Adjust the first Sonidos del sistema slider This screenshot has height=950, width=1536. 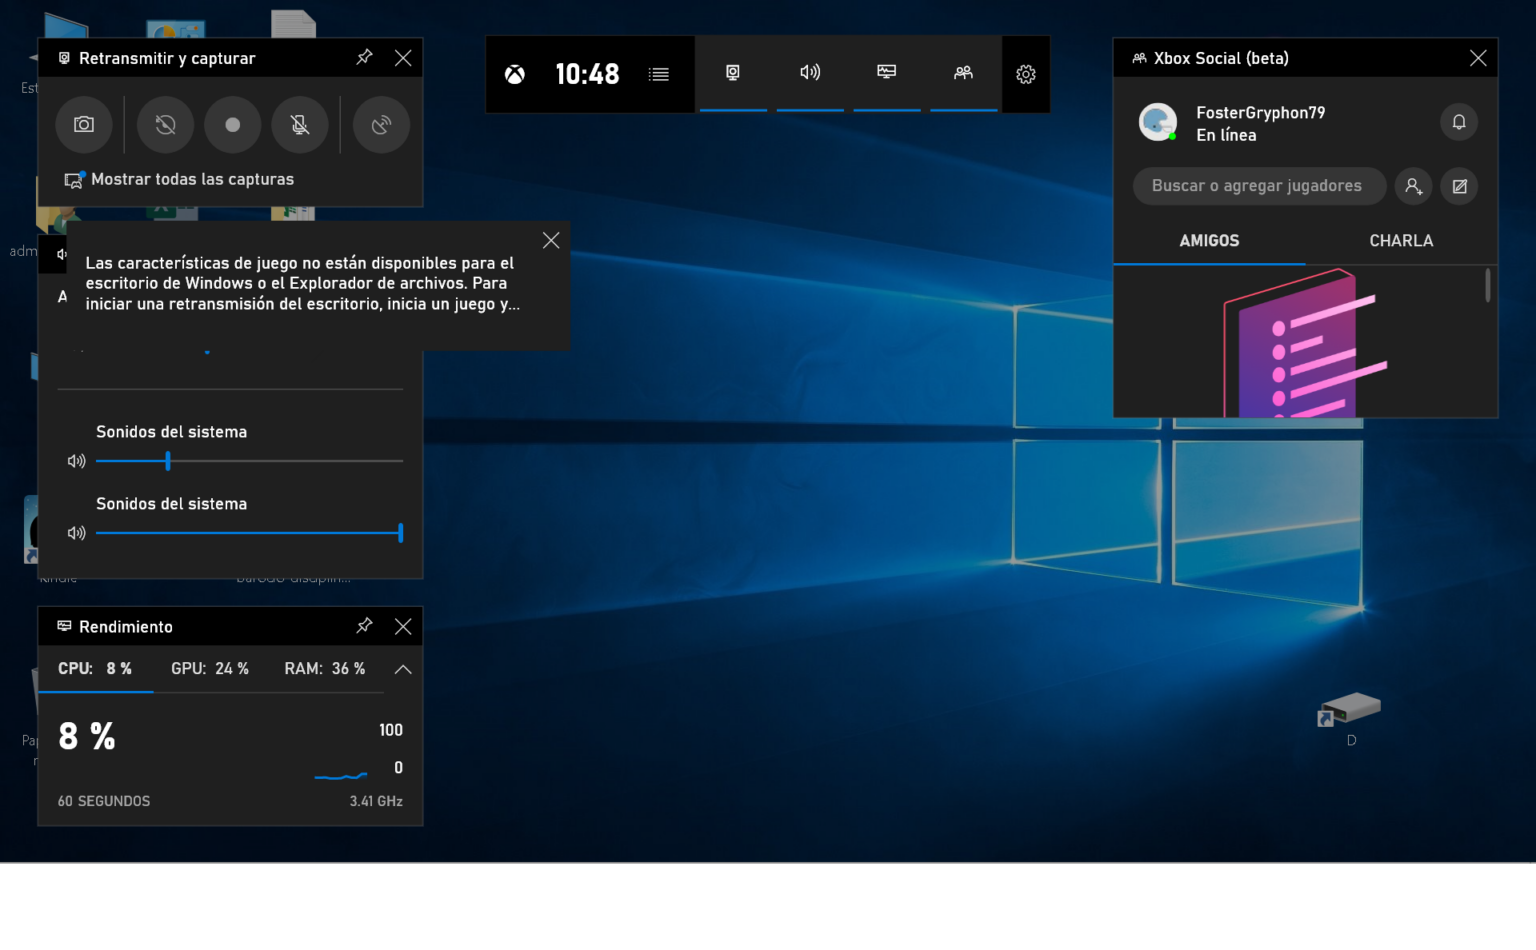(249, 461)
